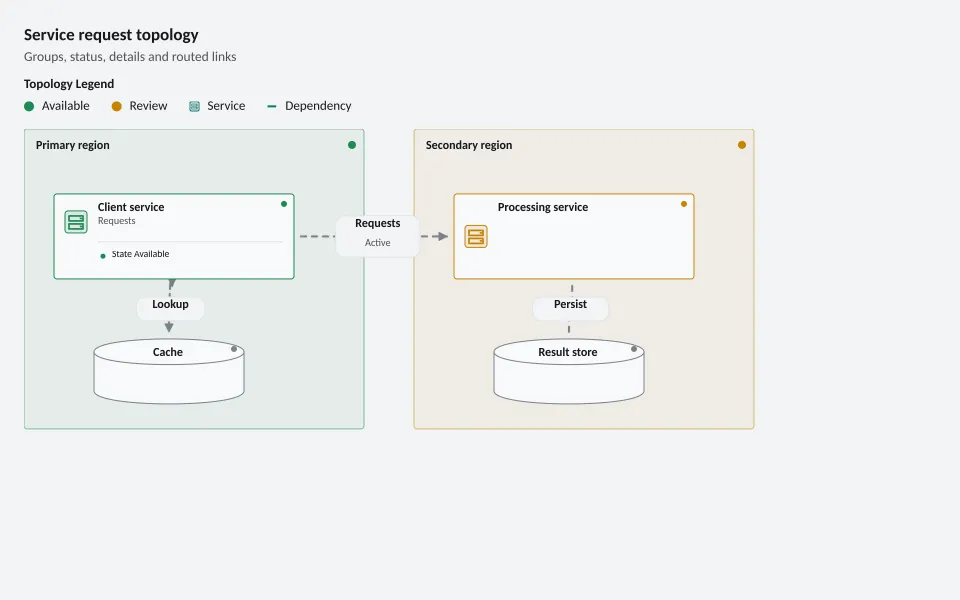Click the arrowhead pointing to Cache

click(169, 328)
